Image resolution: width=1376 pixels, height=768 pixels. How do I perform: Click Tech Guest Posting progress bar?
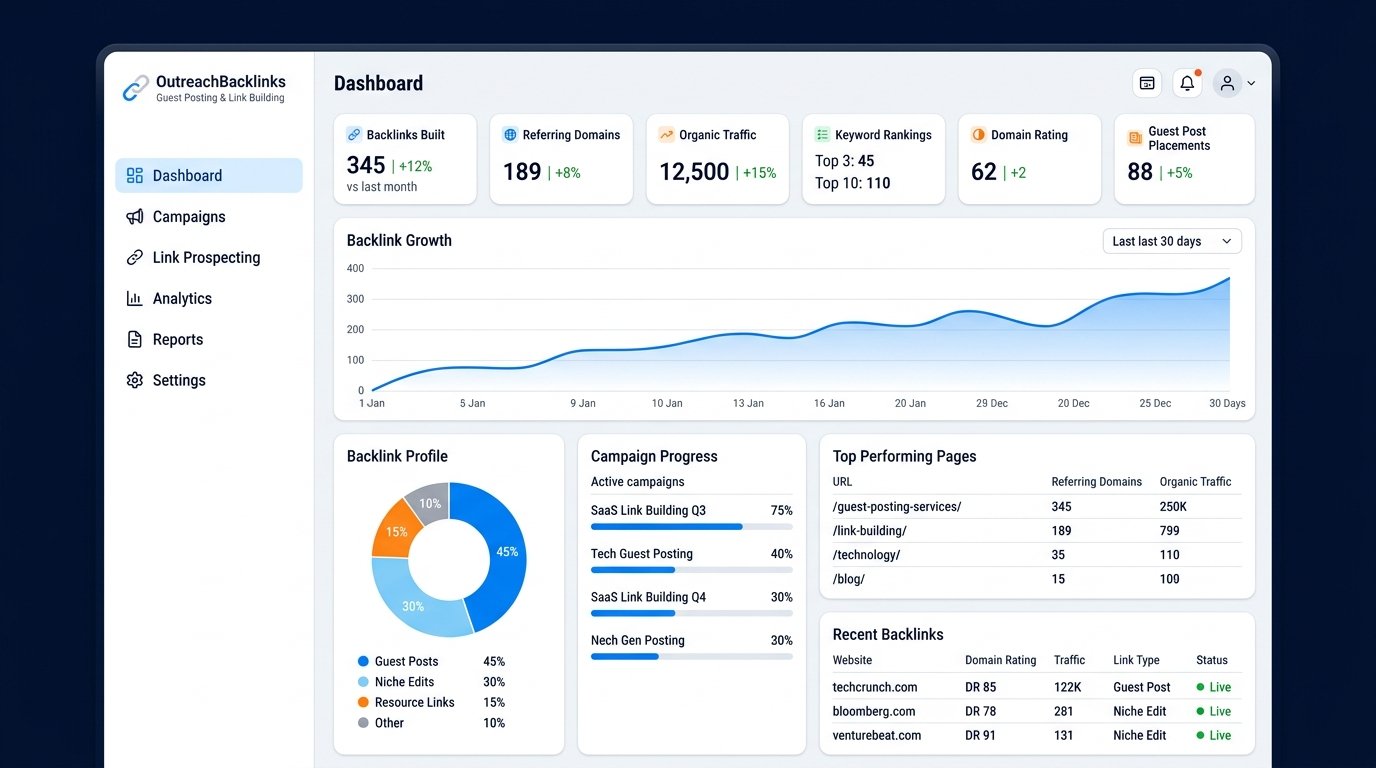point(692,570)
